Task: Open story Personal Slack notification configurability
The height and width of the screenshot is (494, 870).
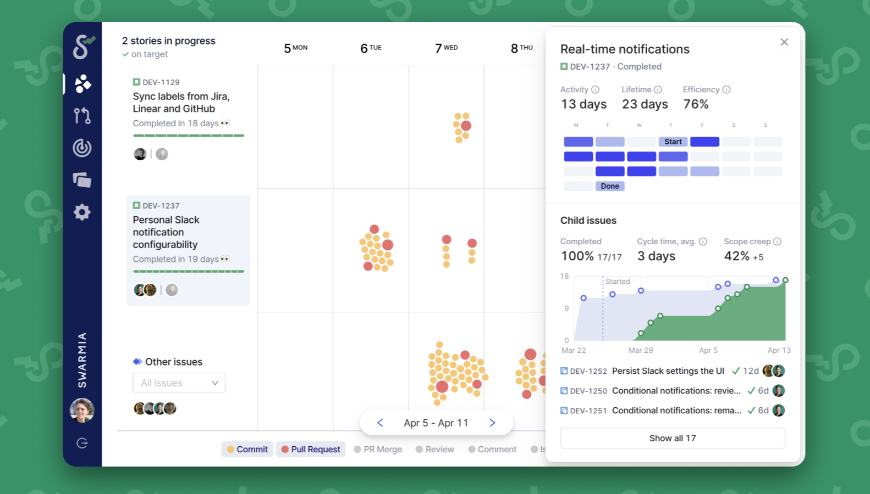Action: pyautogui.click(x=166, y=232)
